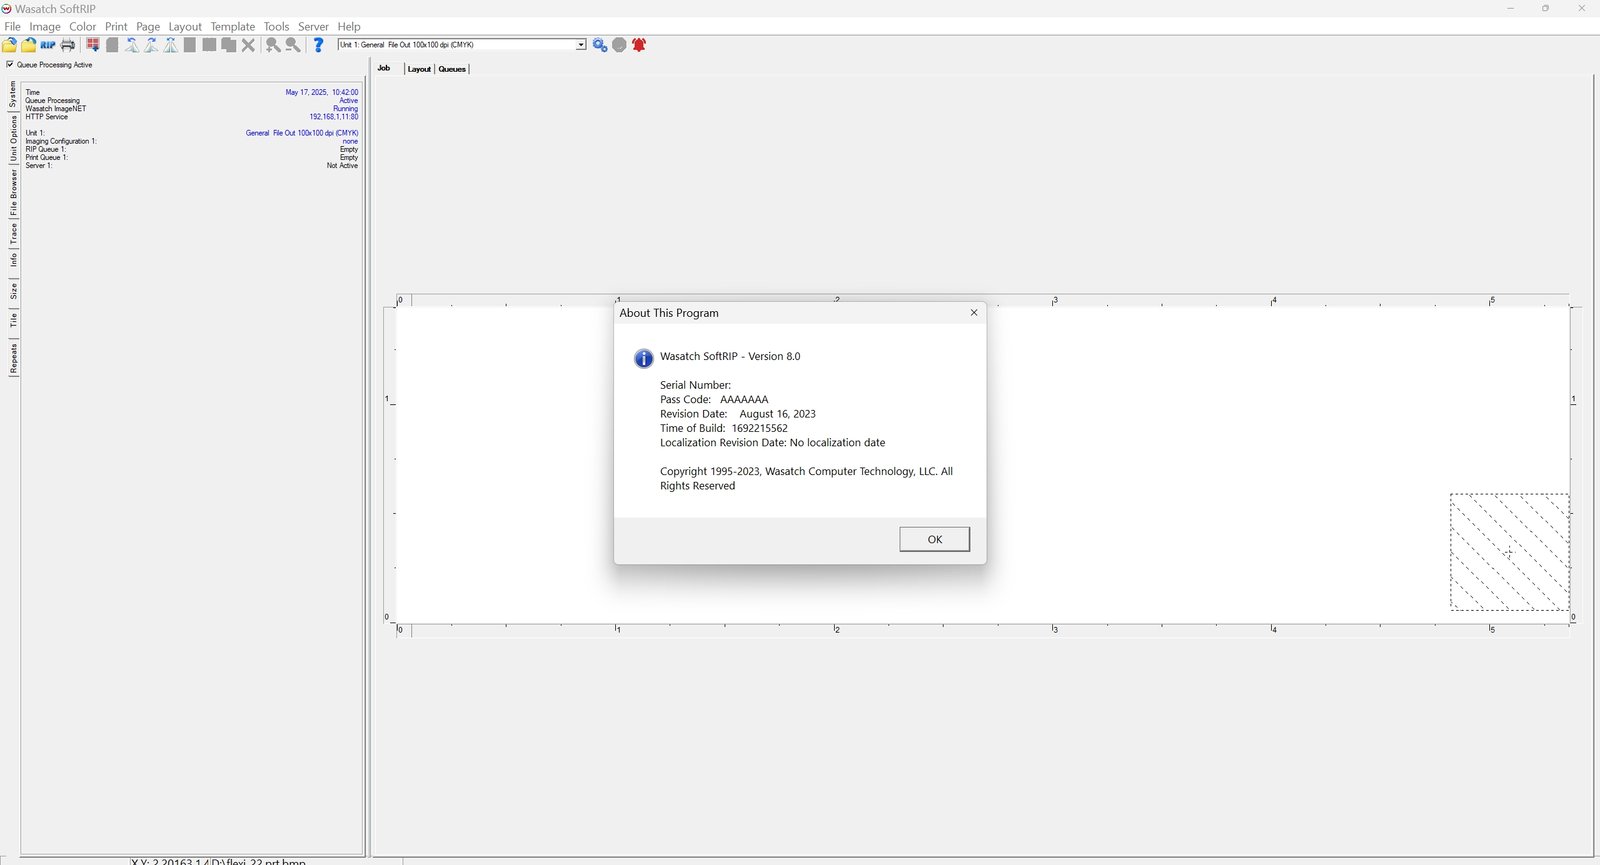Select the Size vertical side tab
1600x865 pixels.
click(x=13, y=291)
